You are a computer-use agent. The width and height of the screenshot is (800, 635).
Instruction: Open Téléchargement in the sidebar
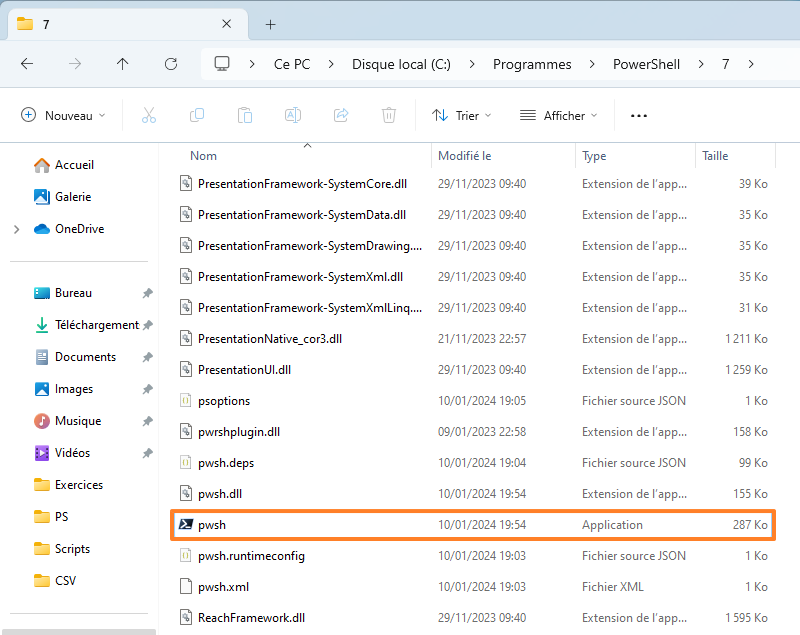click(x=96, y=325)
